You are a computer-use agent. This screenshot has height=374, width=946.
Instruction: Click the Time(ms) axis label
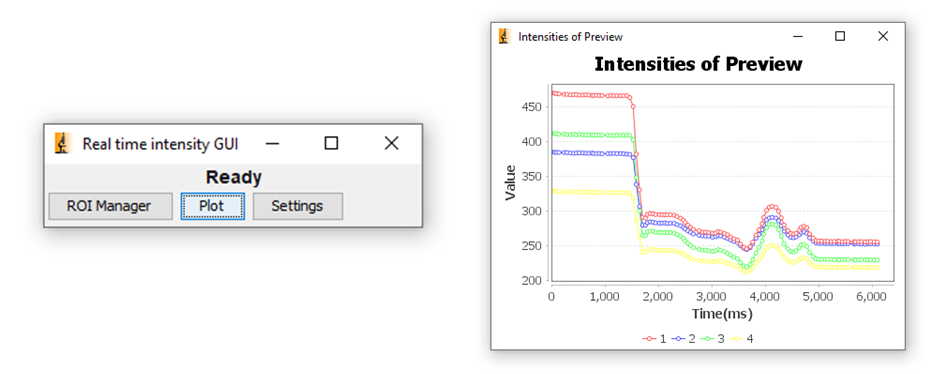click(x=722, y=314)
